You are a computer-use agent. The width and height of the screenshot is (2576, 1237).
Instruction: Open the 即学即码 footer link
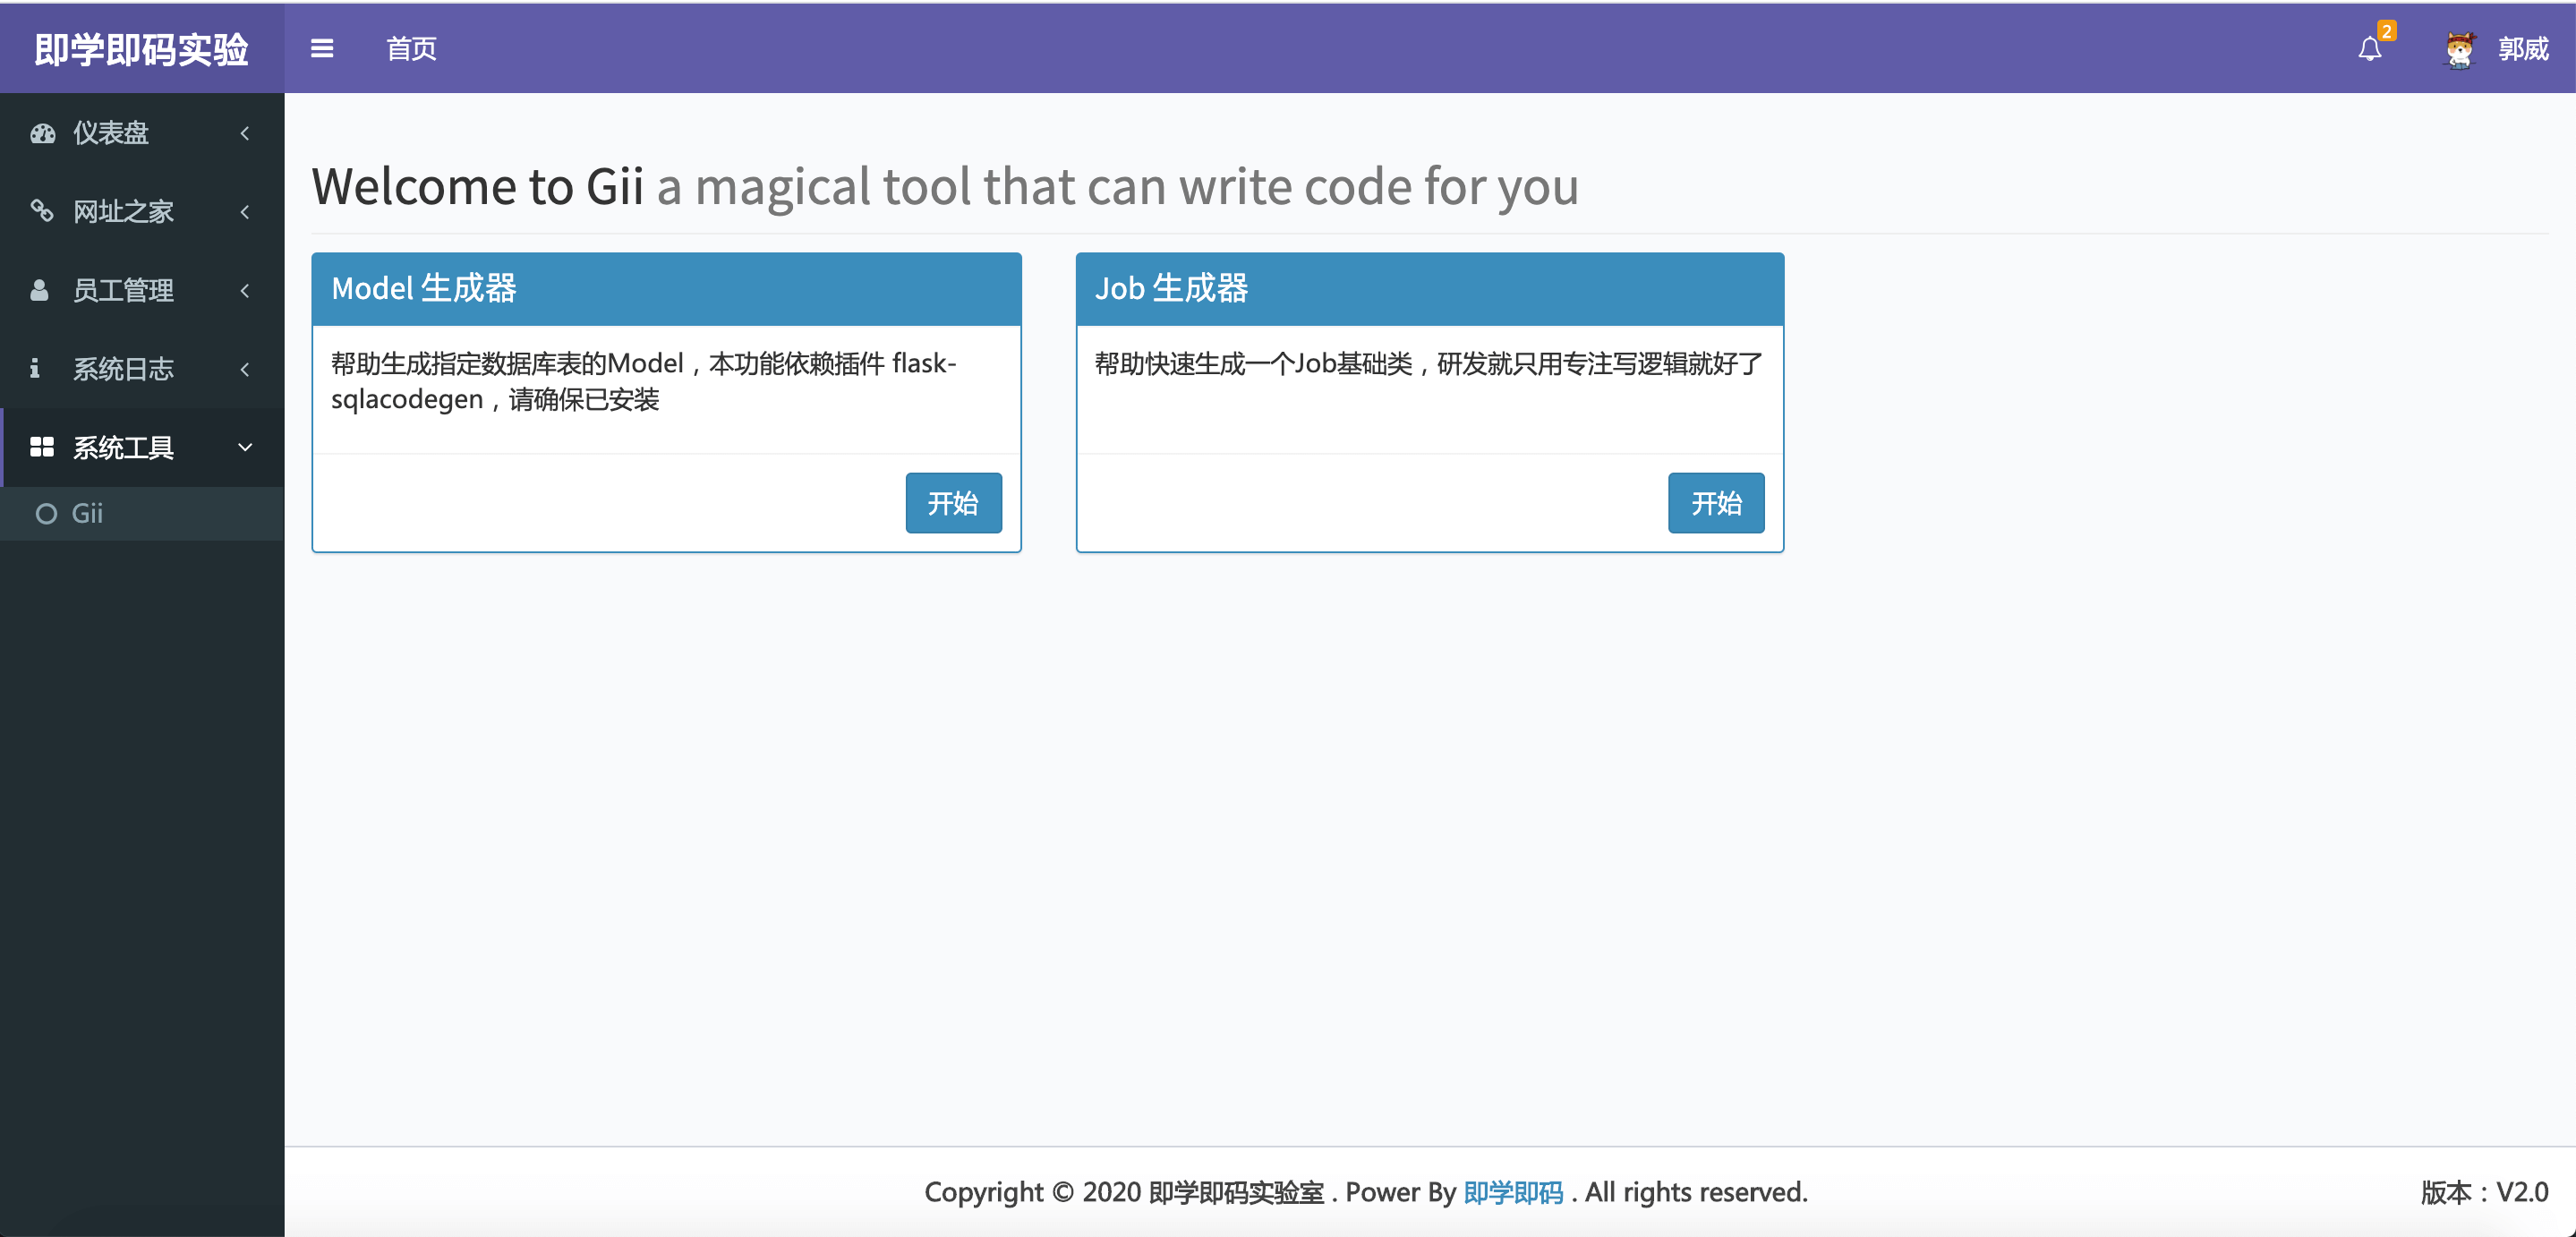pyautogui.click(x=1513, y=1192)
